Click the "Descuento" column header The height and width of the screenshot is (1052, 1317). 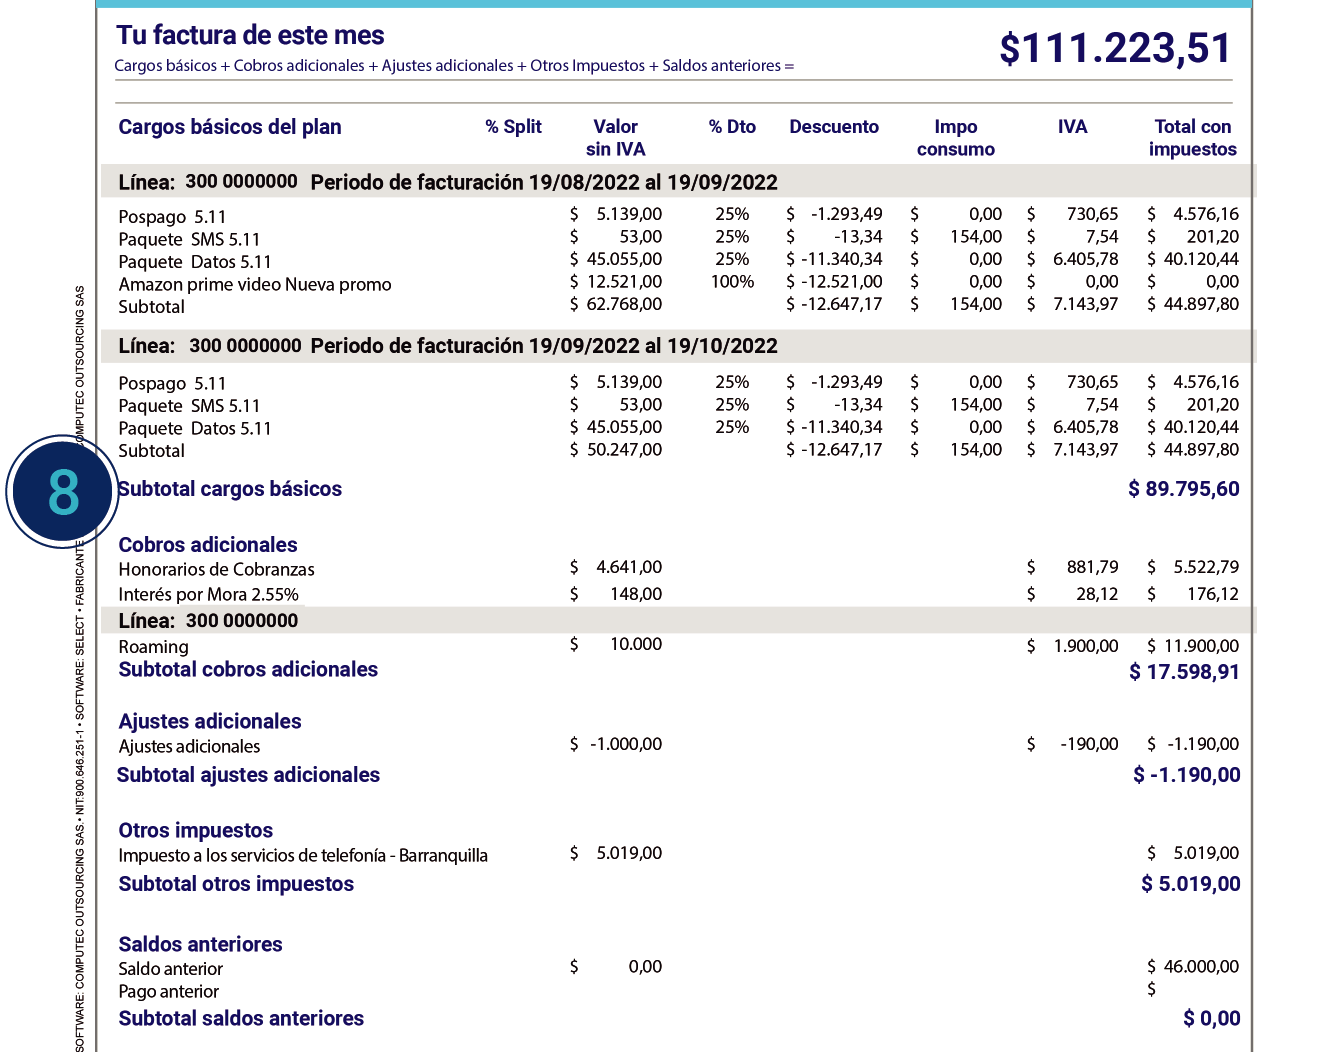[834, 127]
